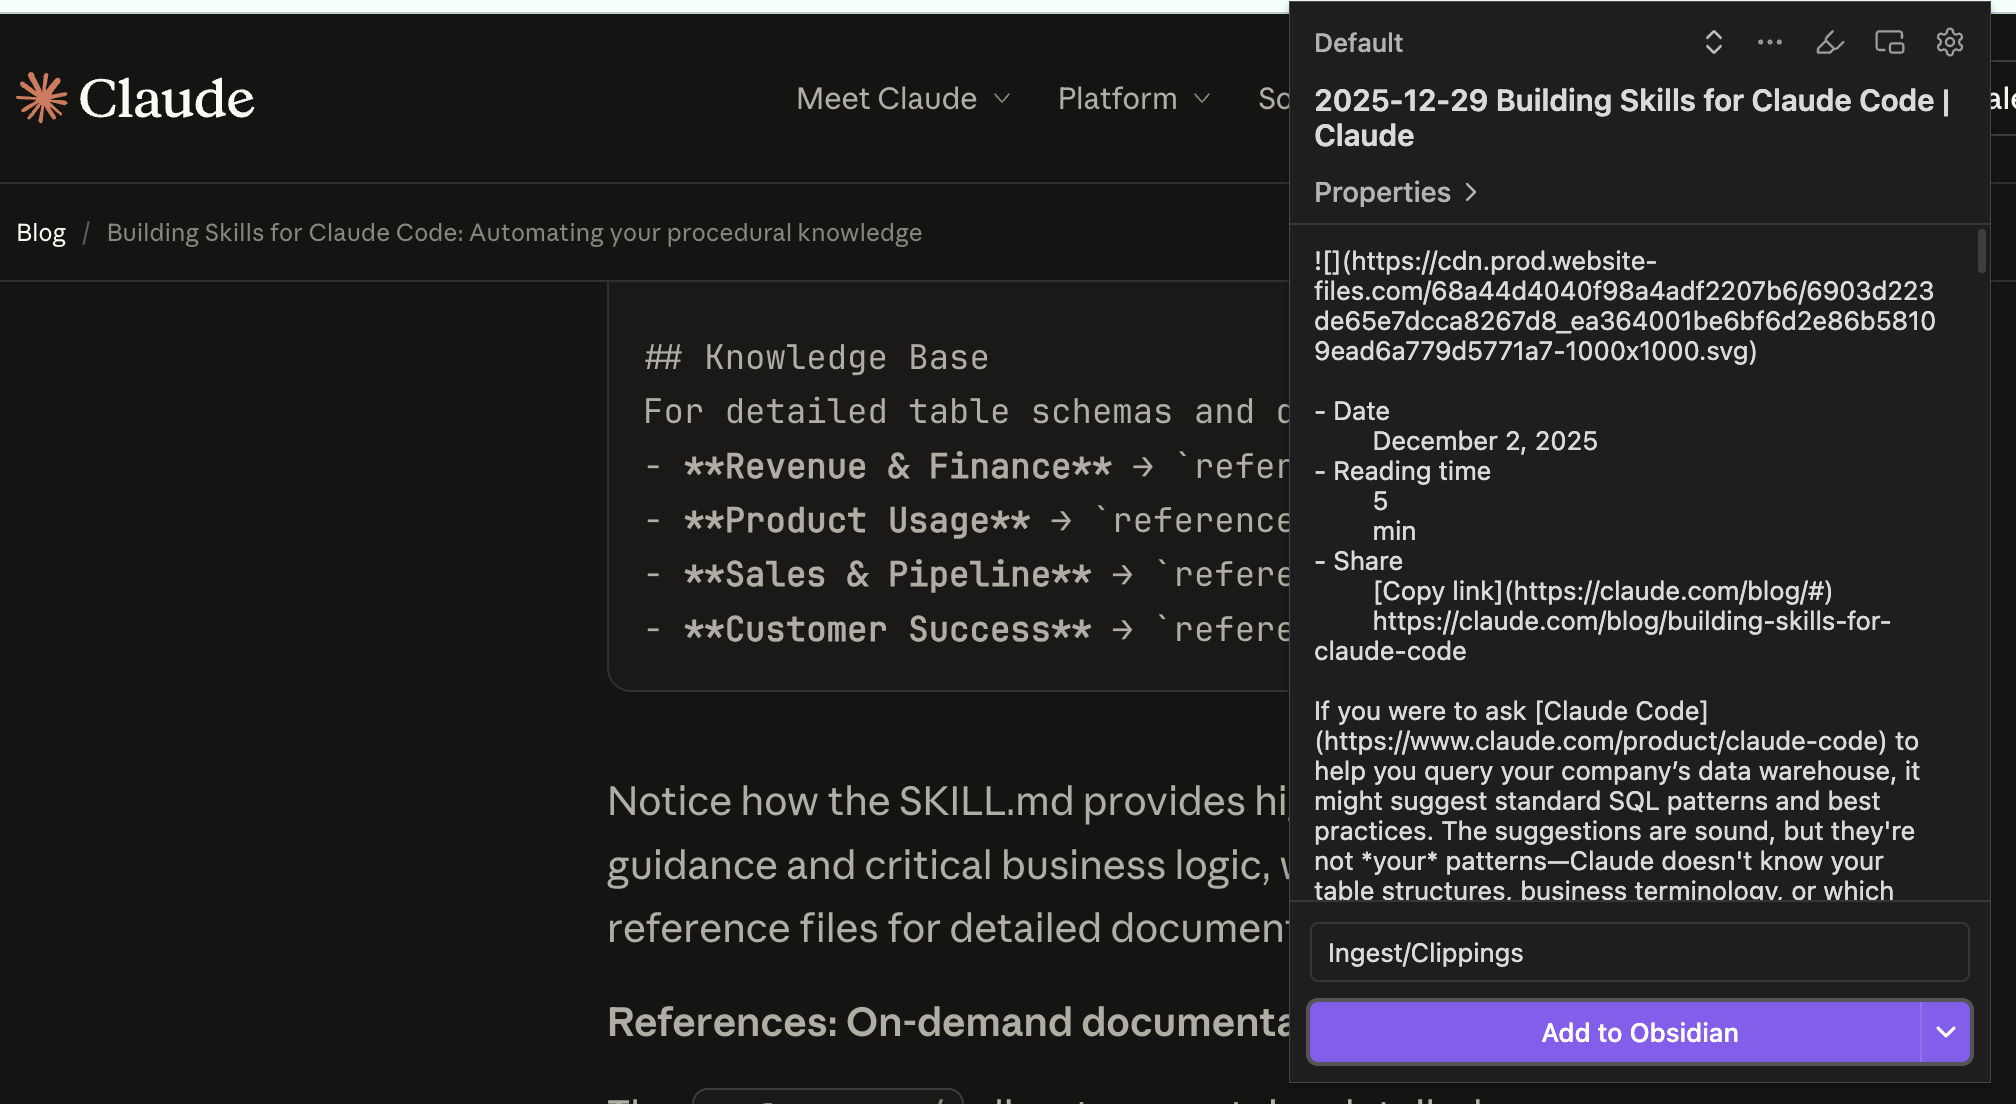Click the Claude wordmark in the header

pyautogui.click(x=165, y=97)
